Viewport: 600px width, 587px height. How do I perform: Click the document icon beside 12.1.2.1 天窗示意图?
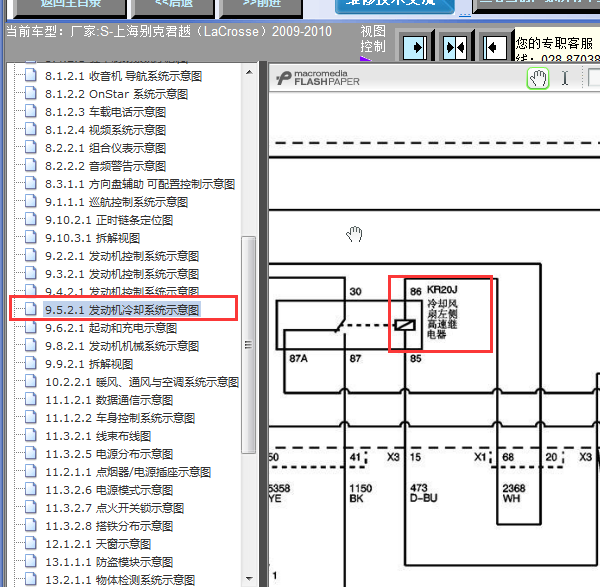point(31,543)
